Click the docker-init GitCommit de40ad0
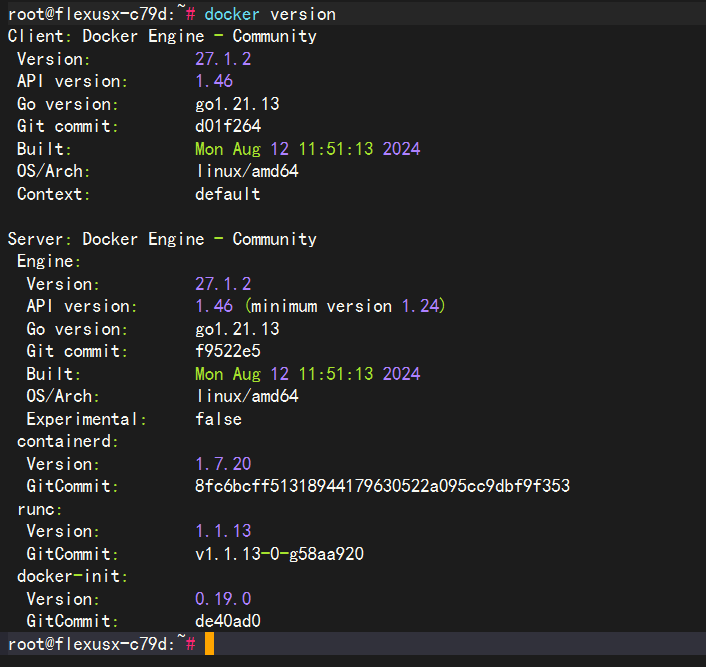The image size is (706, 667). click(x=228, y=621)
